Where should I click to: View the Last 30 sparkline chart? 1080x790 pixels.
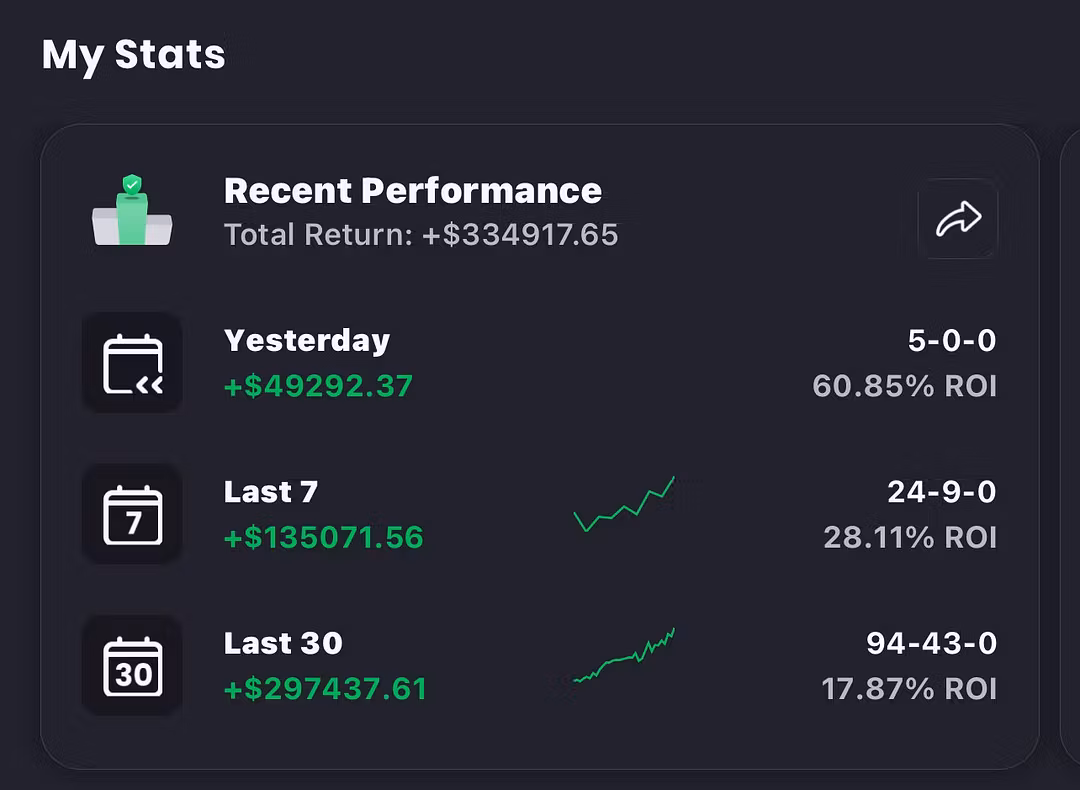(x=624, y=655)
